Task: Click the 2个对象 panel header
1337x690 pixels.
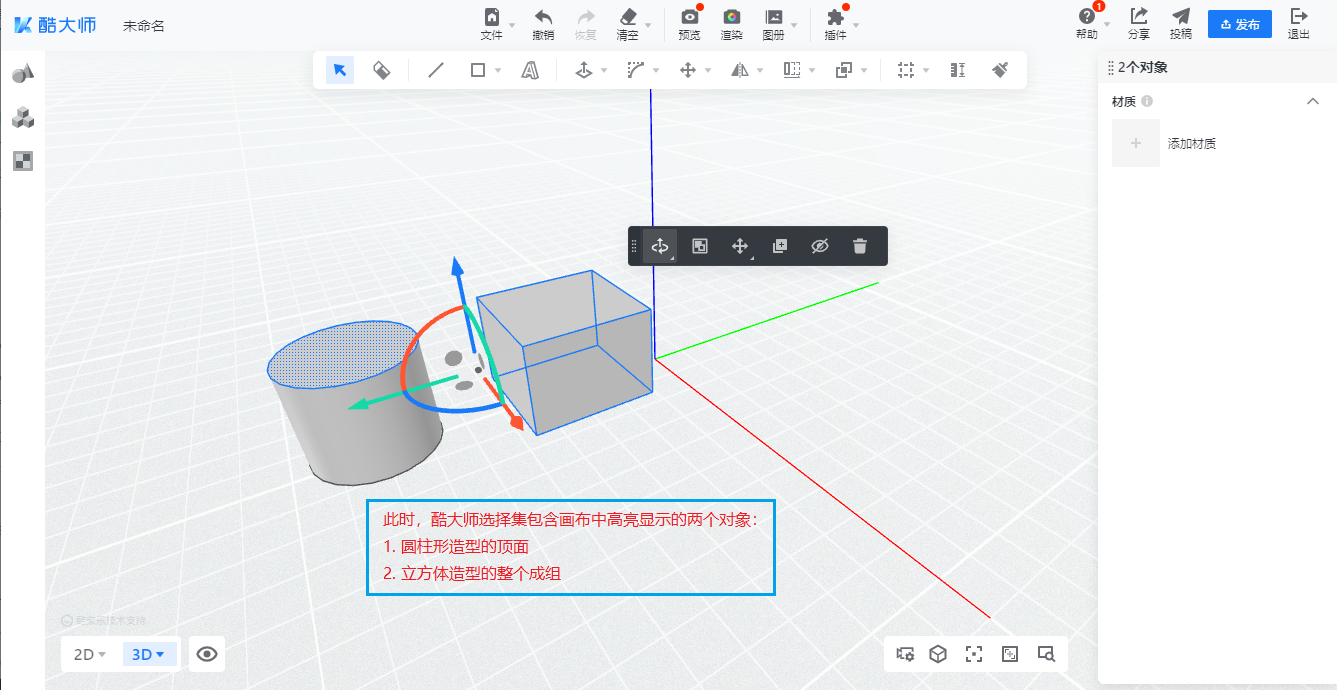Action: click(1143, 67)
